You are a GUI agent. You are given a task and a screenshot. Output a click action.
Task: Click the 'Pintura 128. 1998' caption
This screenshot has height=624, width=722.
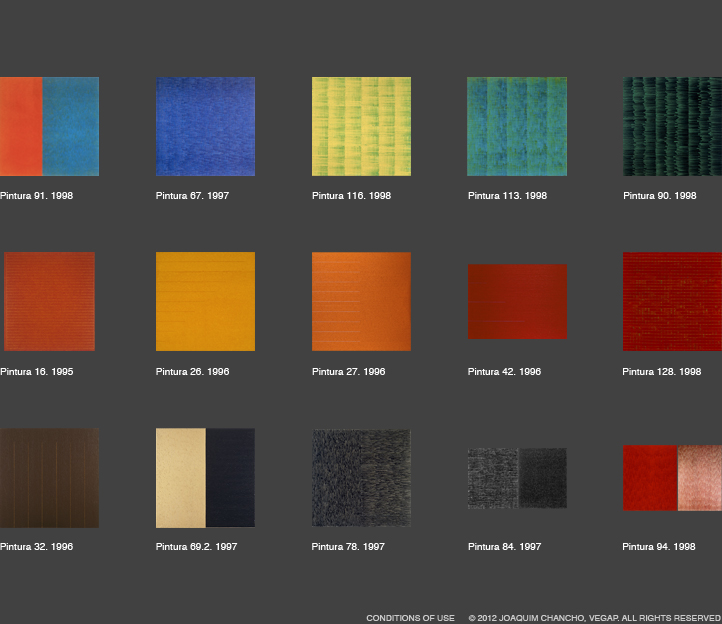pos(662,372)
